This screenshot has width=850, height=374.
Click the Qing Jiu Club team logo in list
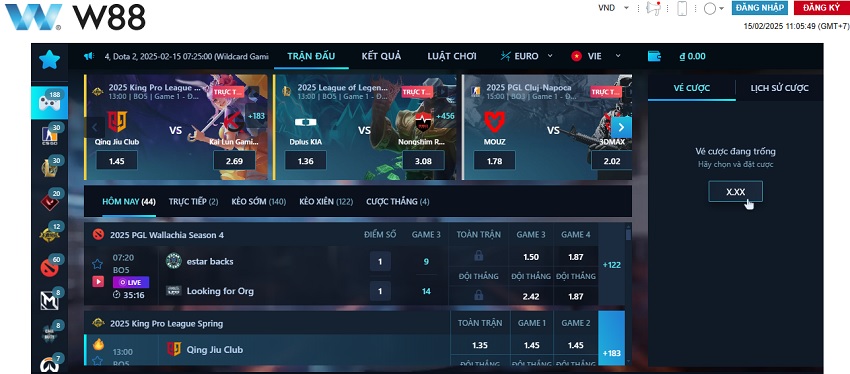173,350
